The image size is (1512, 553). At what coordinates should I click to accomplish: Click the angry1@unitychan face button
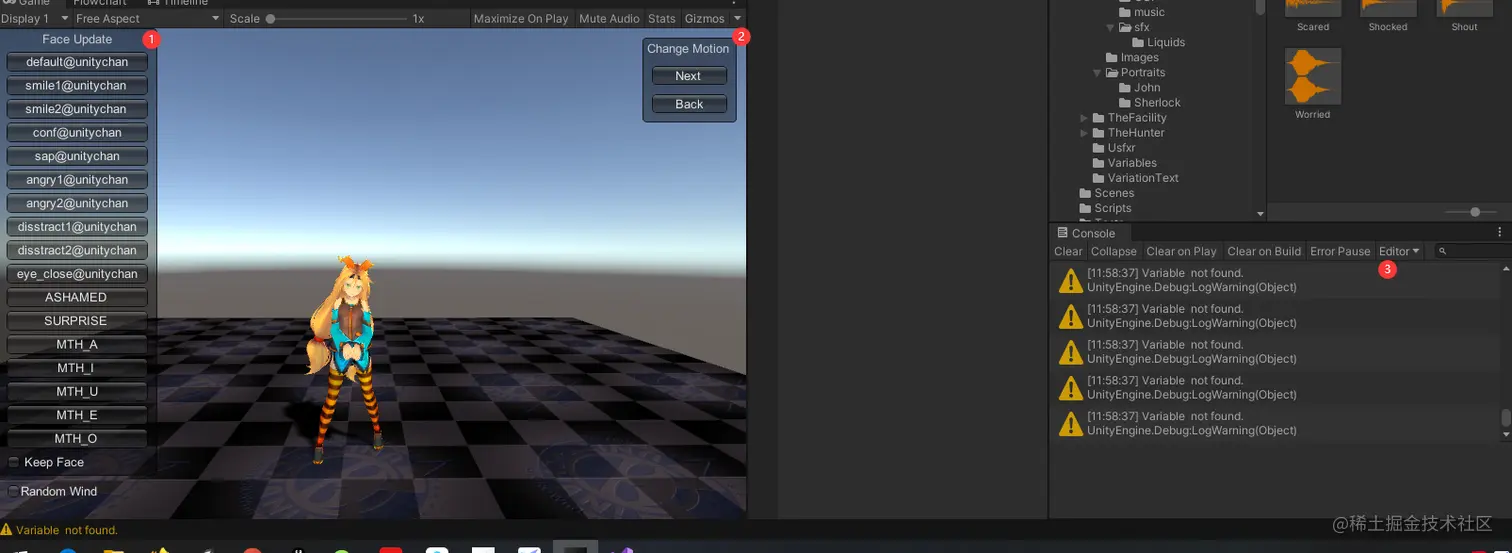tap(77, 180)
